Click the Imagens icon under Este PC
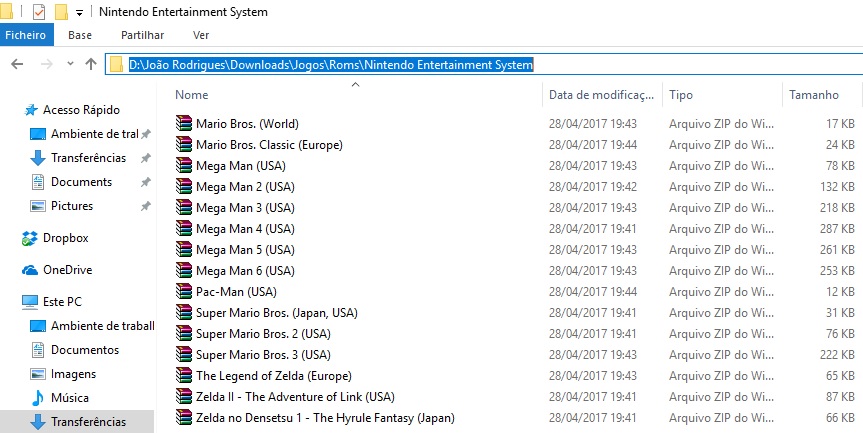Screen dimensions: 863x433 click(x=37, y=374)
